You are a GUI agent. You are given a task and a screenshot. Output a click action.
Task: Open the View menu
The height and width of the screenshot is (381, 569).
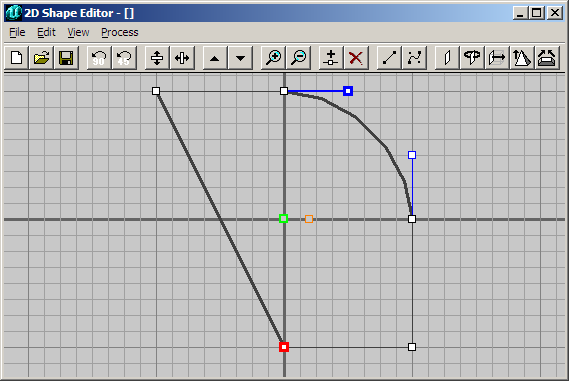point(78,32)
